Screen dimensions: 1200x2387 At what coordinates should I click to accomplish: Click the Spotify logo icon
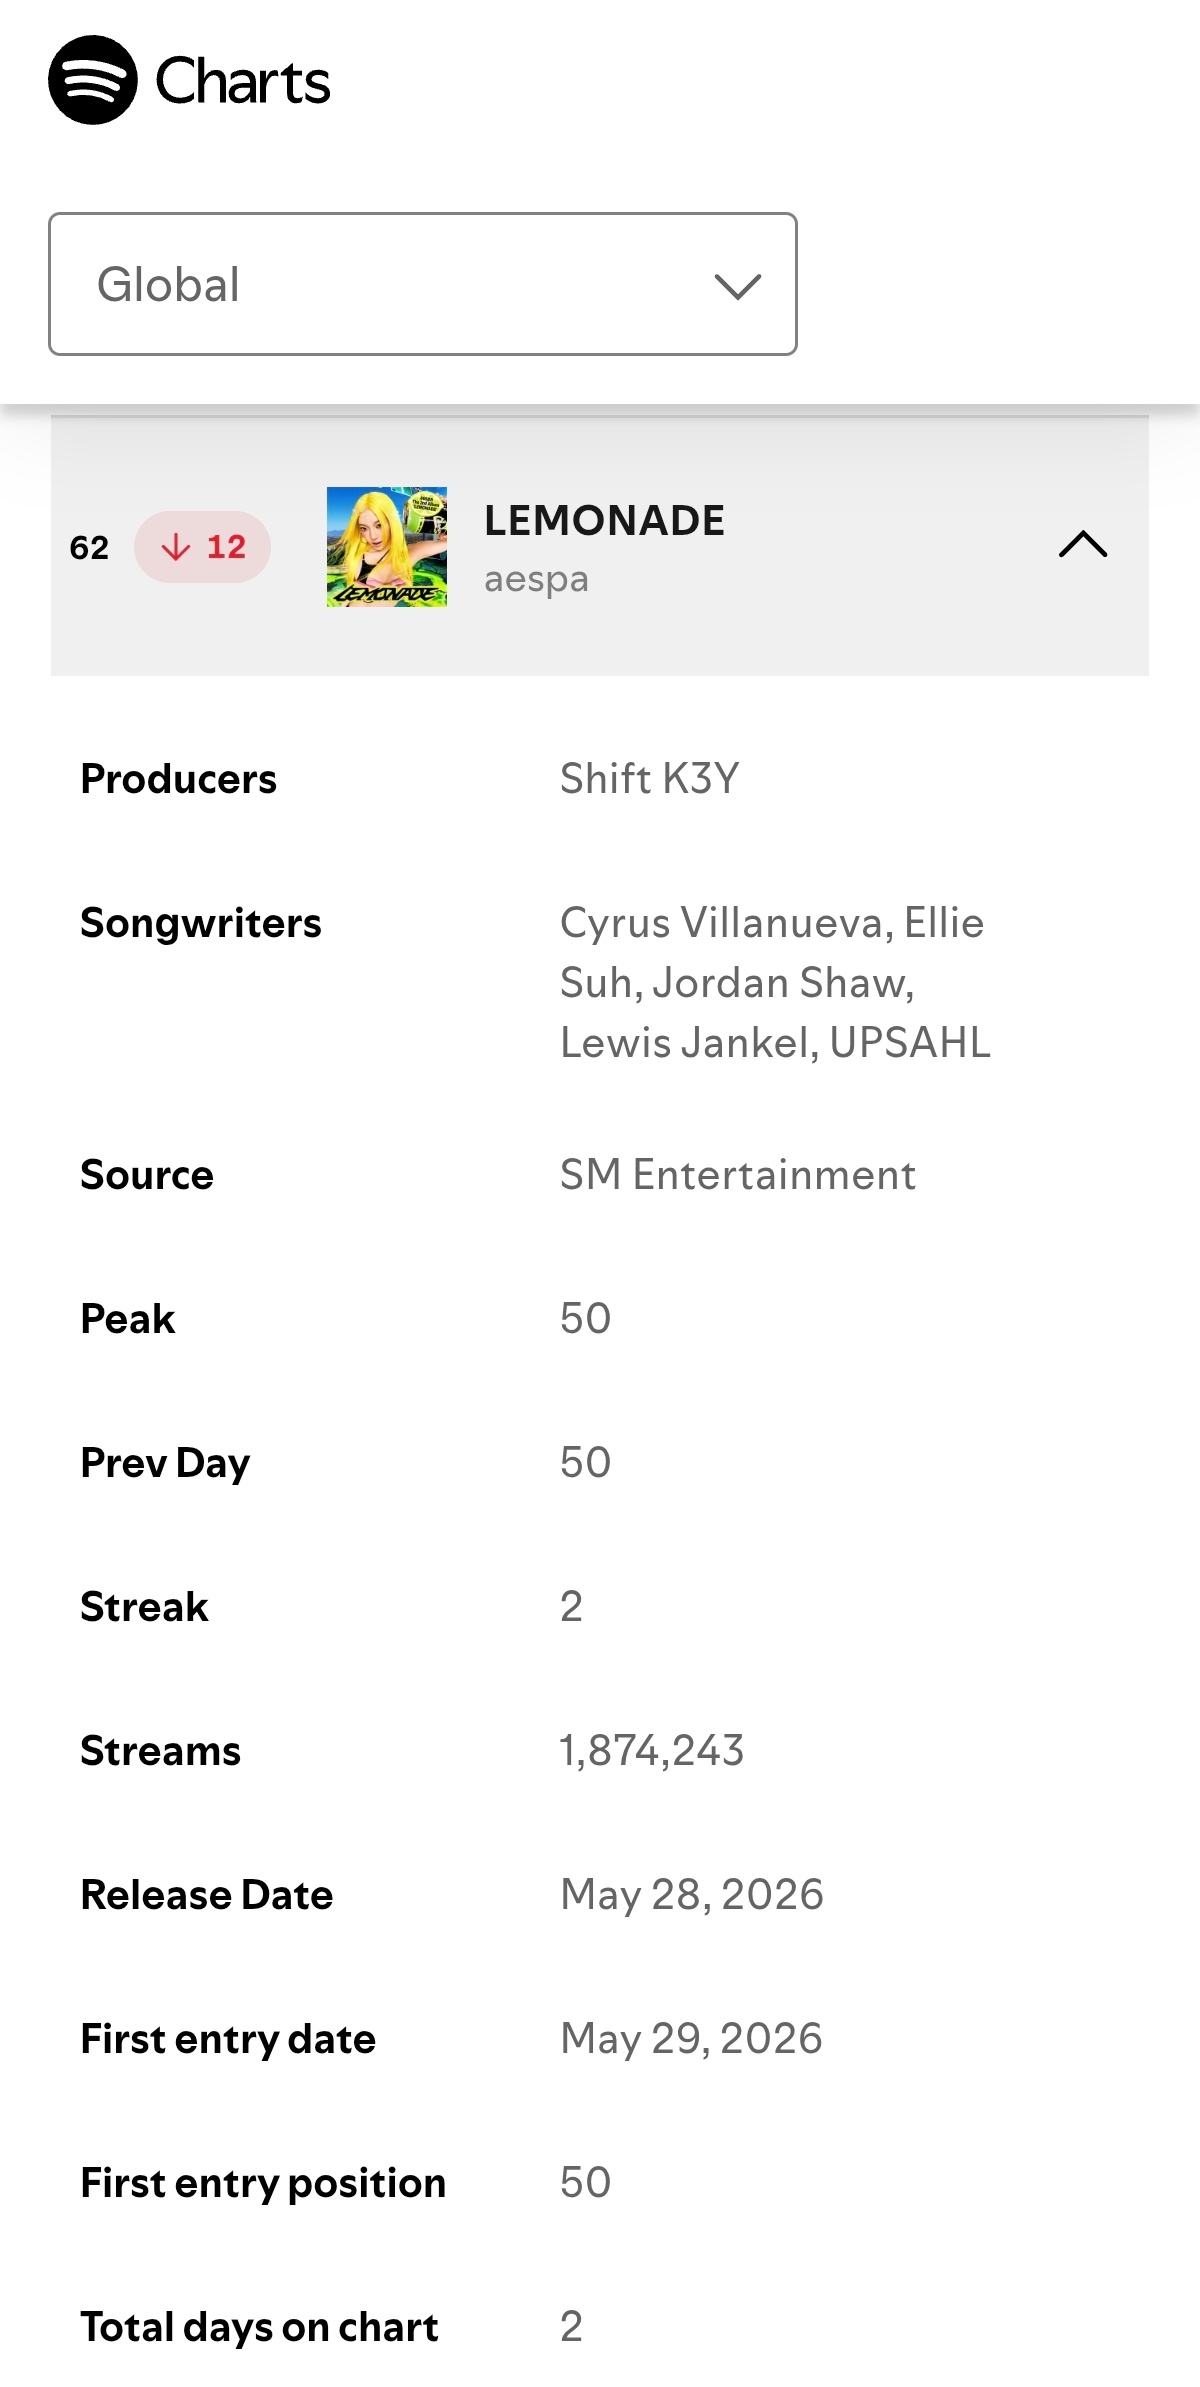click(93, 80)
